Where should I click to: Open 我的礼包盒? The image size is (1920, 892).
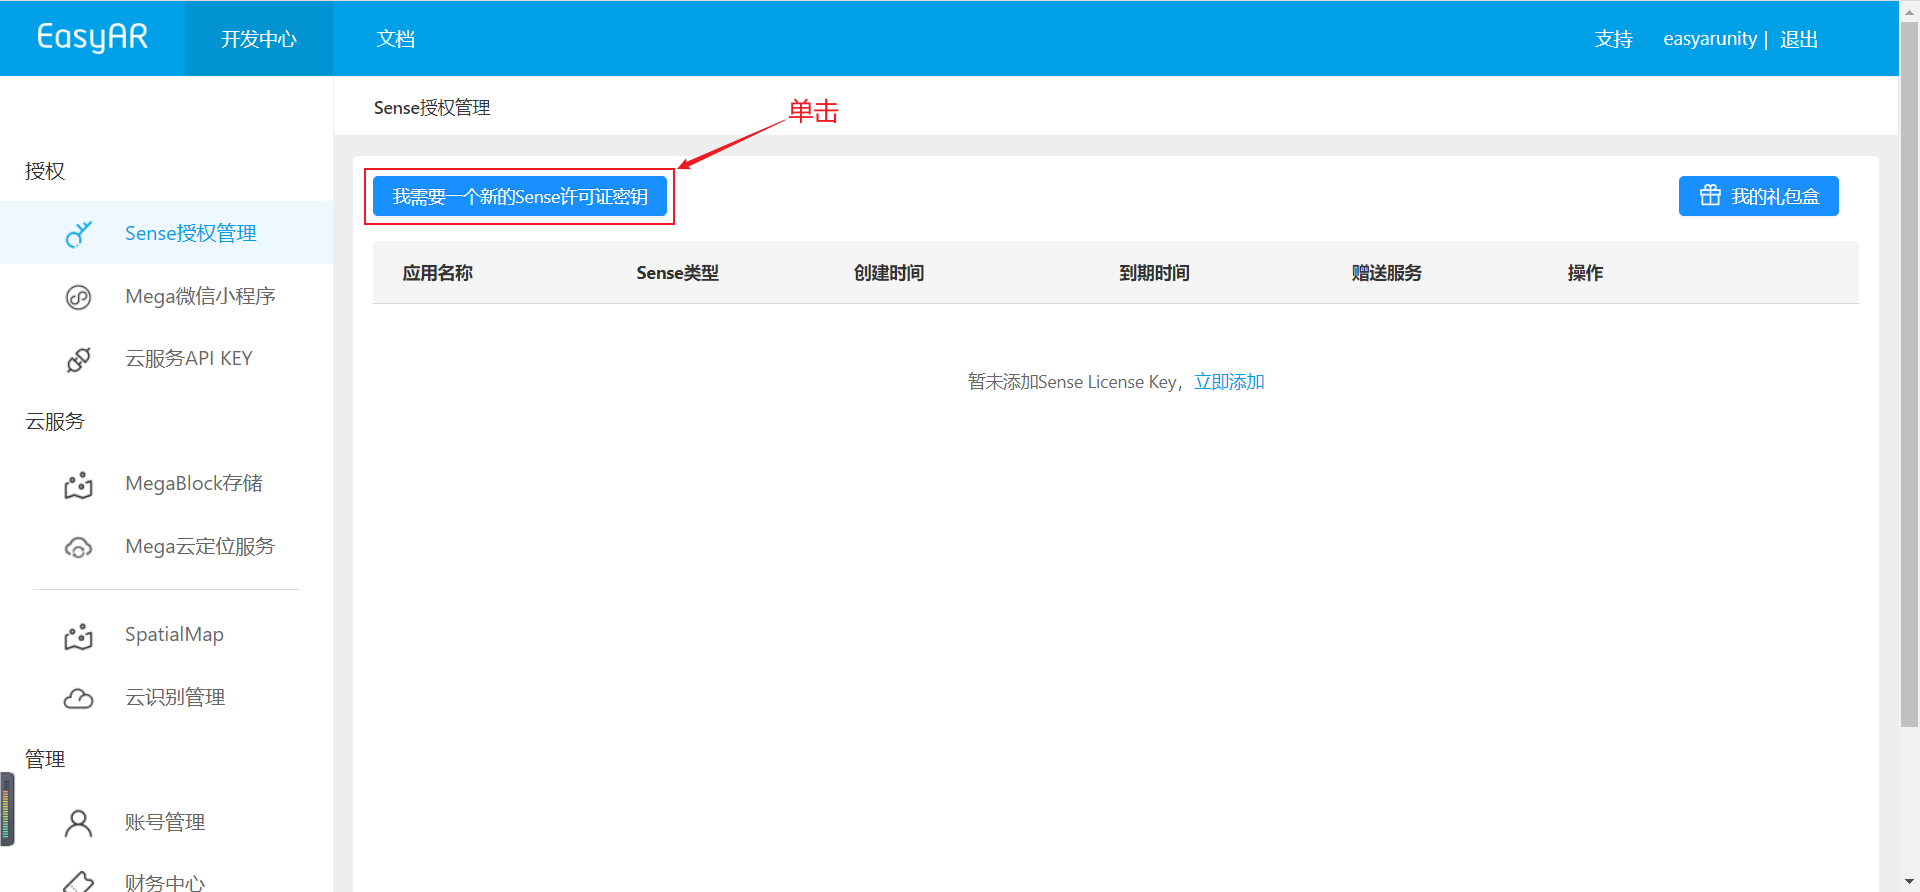click(1758, 196)
